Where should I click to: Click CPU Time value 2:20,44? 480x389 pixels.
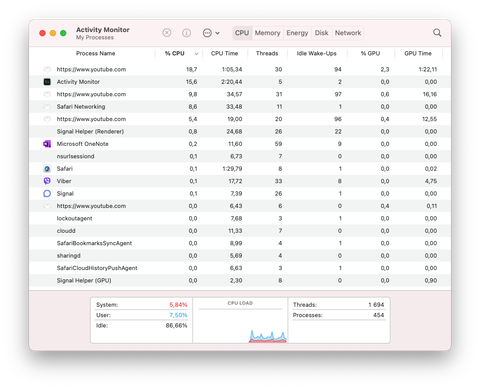232,82
